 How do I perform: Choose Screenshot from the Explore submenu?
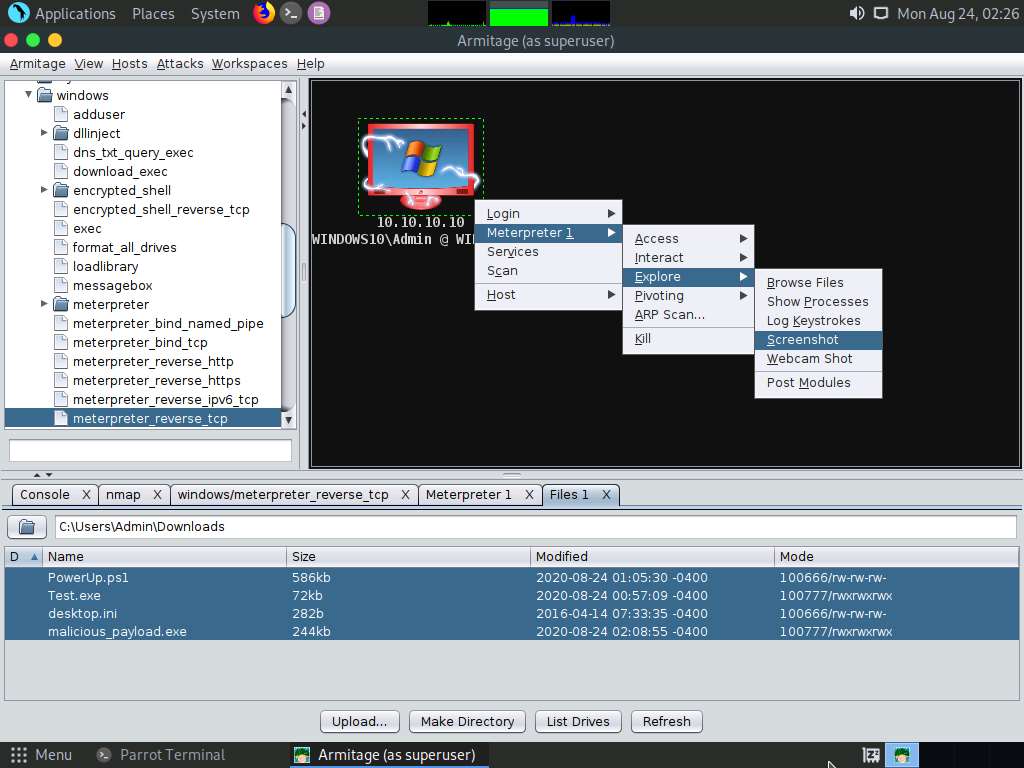818,340
